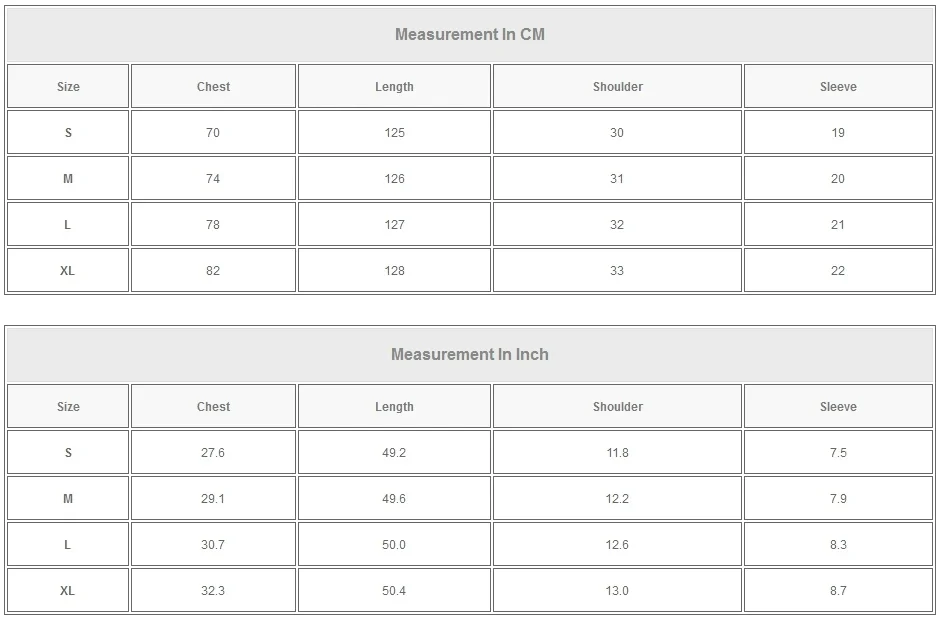Select the Chest header in the CM table
The image size is (941, 620).
(213, 87)
